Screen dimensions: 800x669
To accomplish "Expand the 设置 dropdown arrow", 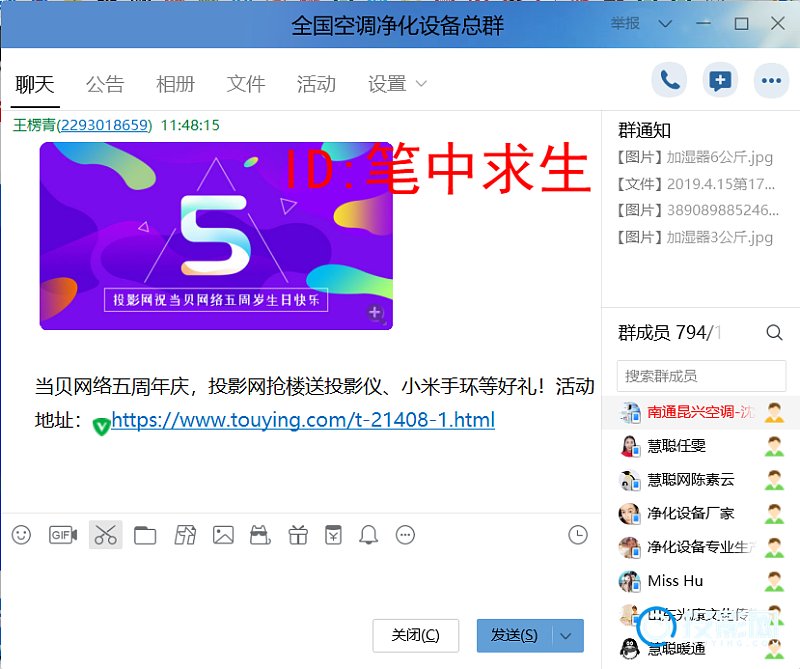I will (x=421, y=84).
